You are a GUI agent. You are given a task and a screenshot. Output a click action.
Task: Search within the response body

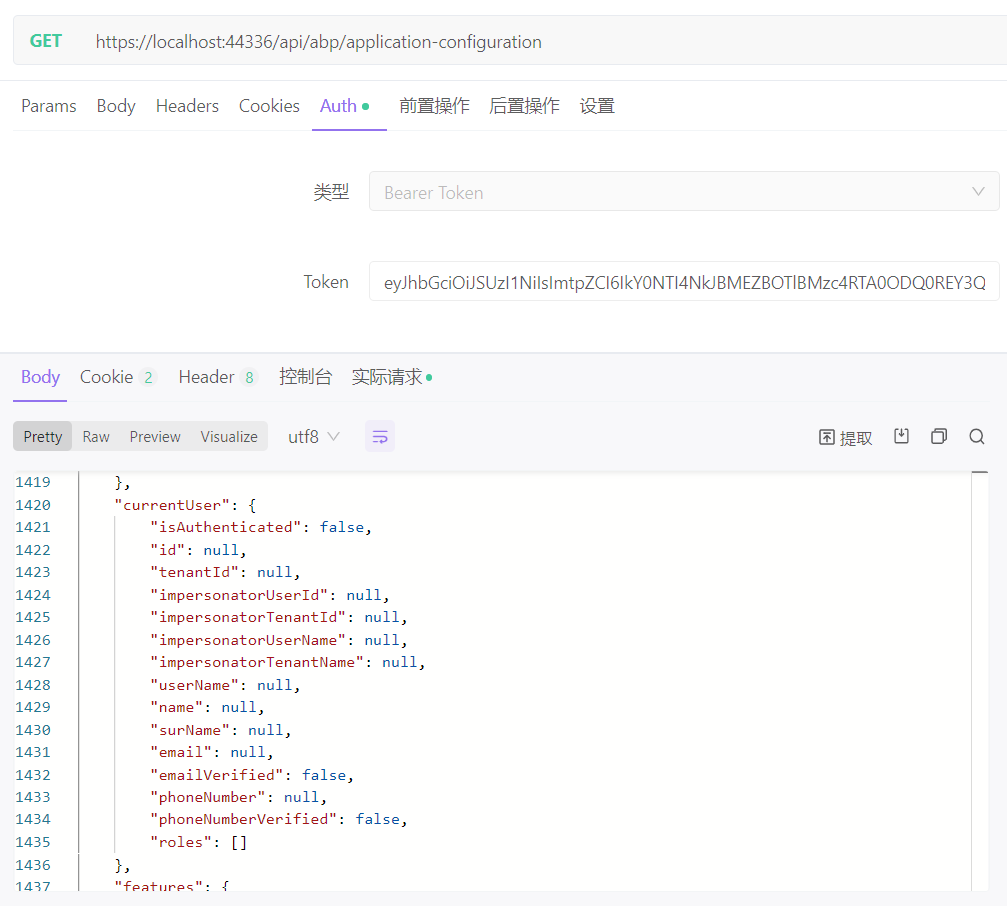point(976,436)
